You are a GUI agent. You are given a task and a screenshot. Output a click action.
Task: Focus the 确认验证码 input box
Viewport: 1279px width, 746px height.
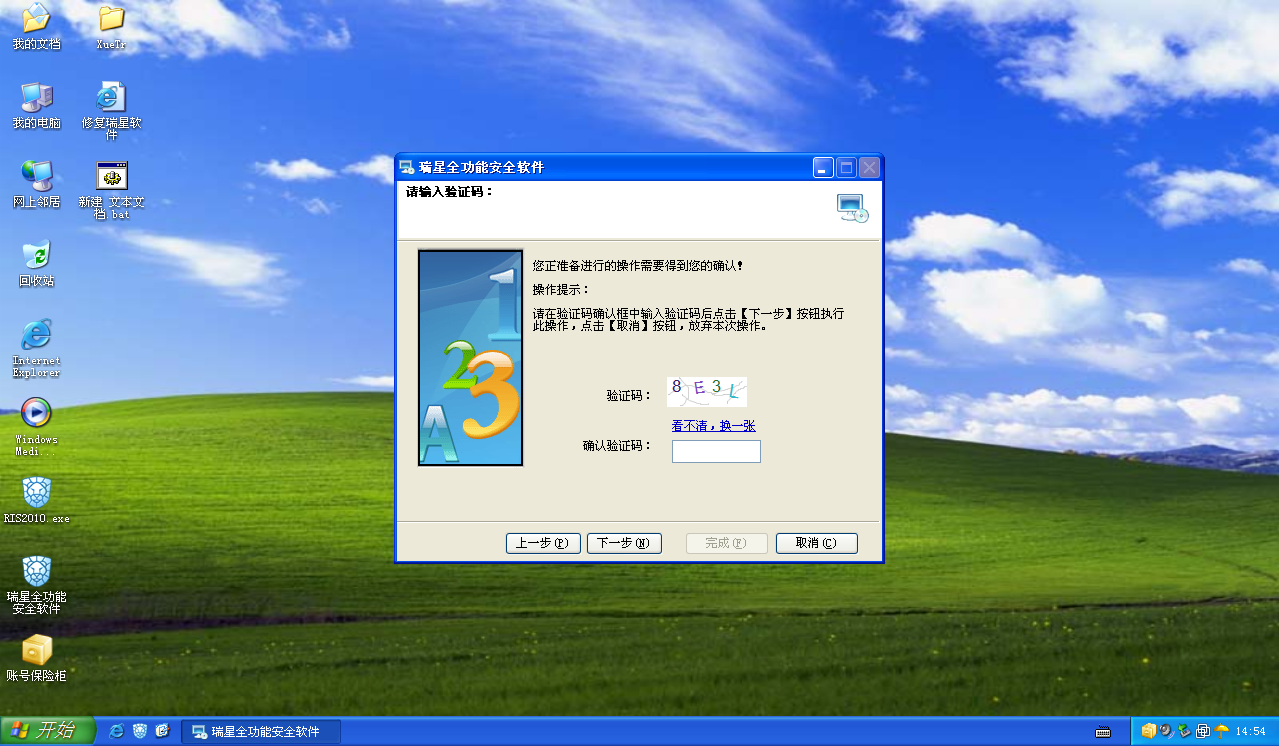[716, 452]
